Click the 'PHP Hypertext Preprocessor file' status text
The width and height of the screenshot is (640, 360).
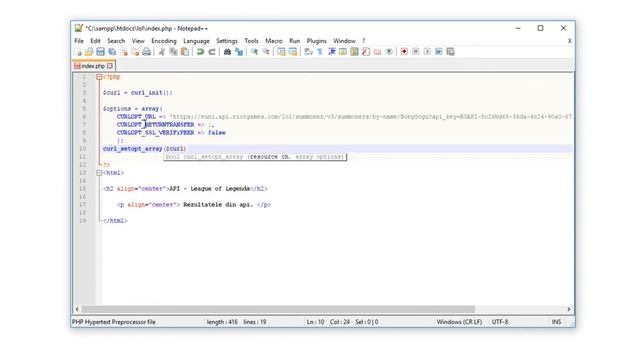pyautogui.click(x=114, y=322)
